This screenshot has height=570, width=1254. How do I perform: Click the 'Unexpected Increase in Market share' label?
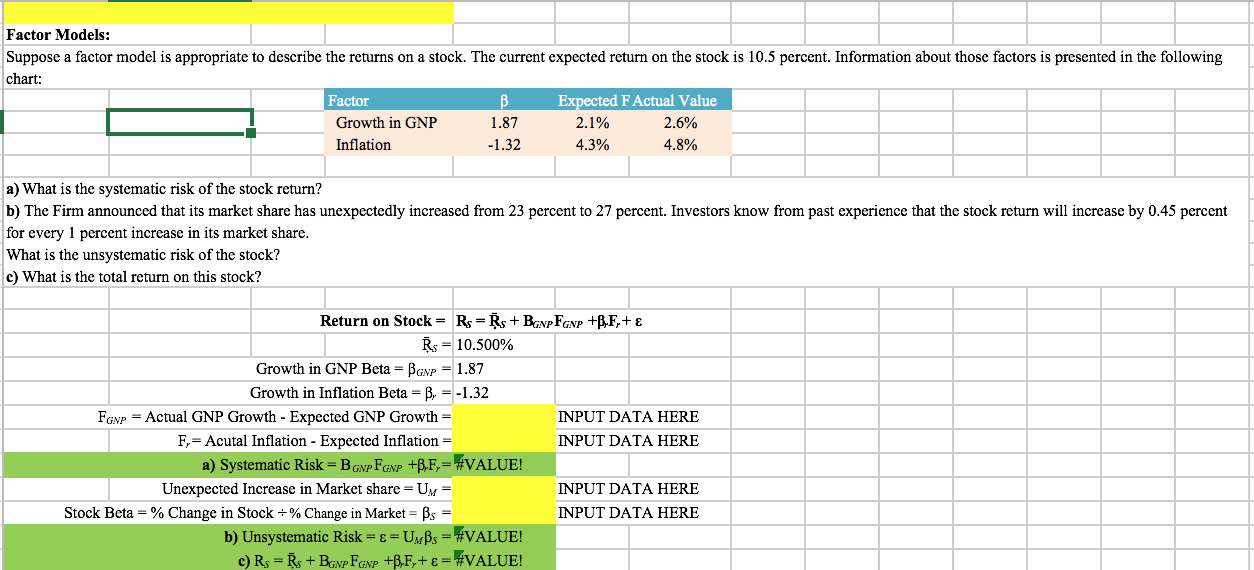[307, 489]
